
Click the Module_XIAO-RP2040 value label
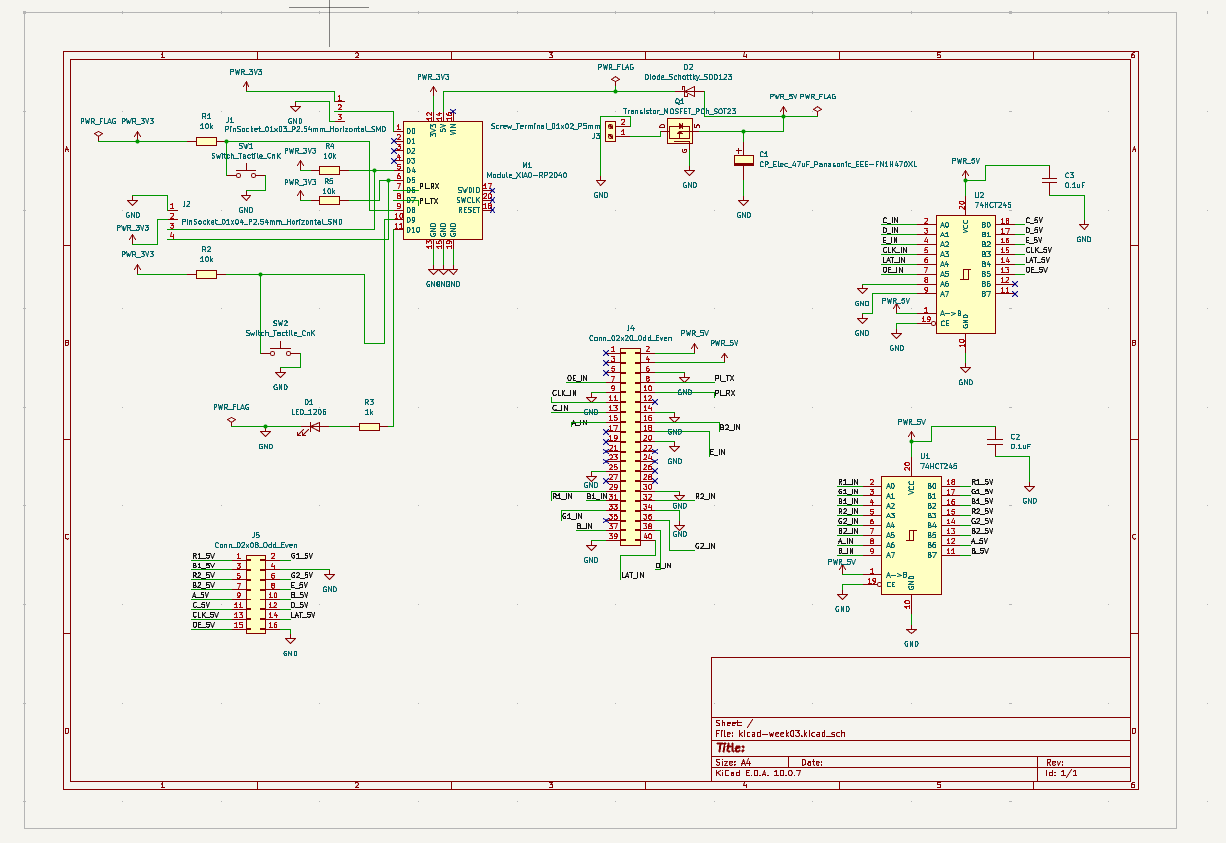tap(527, 175)
